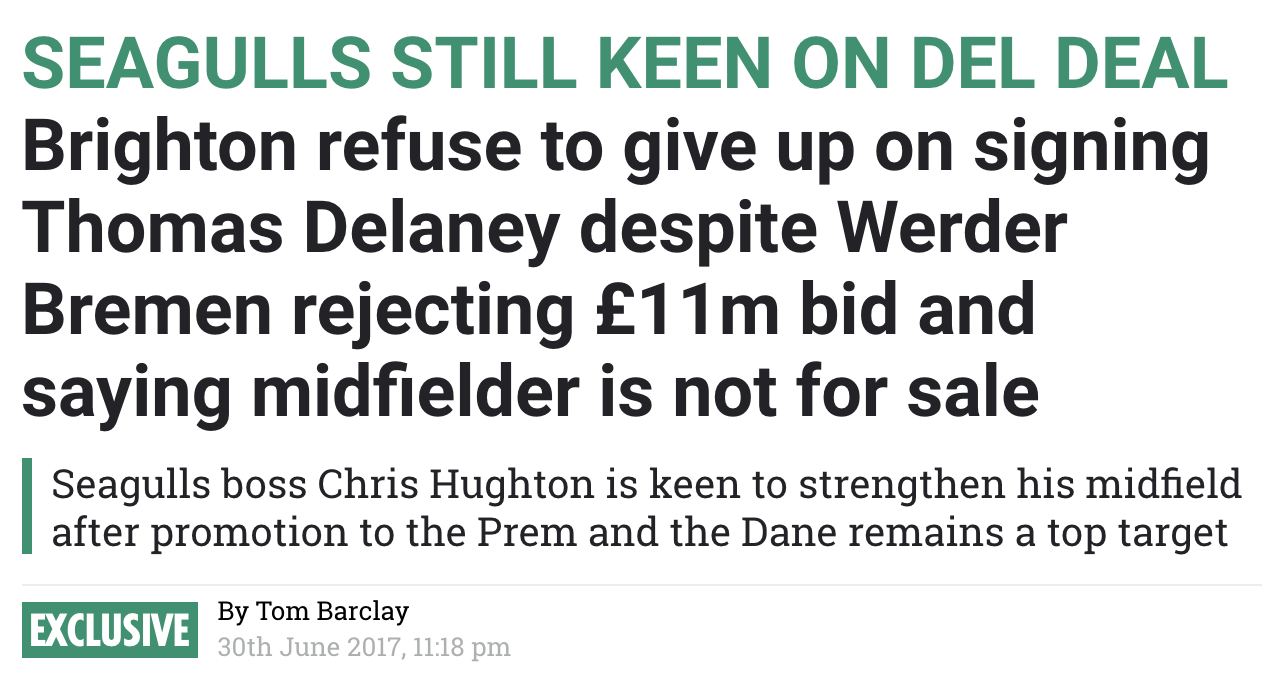
Task: Click the grey divider line above the byline
Action: tap(640, 584)
